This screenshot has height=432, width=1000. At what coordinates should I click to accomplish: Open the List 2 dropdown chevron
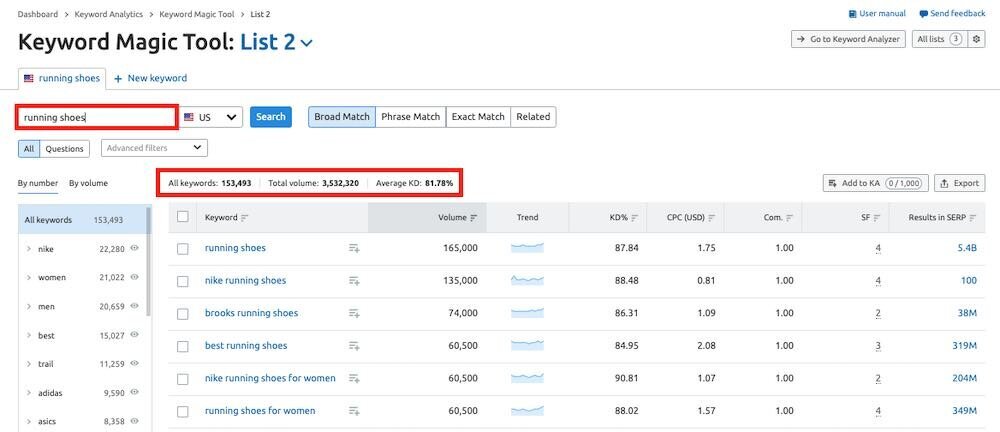pyautogui.click(x=307, y=43)
